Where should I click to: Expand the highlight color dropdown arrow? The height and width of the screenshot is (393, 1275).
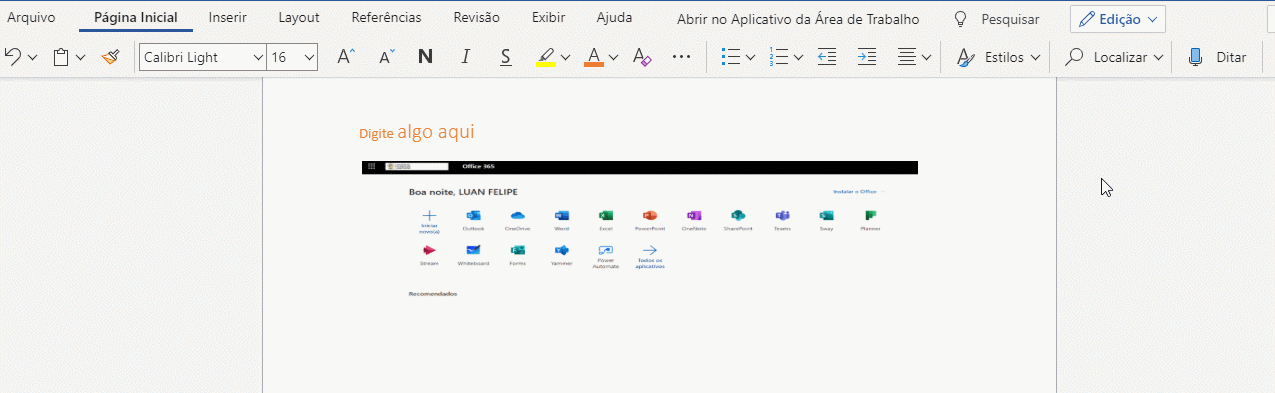tap(566, 58)
